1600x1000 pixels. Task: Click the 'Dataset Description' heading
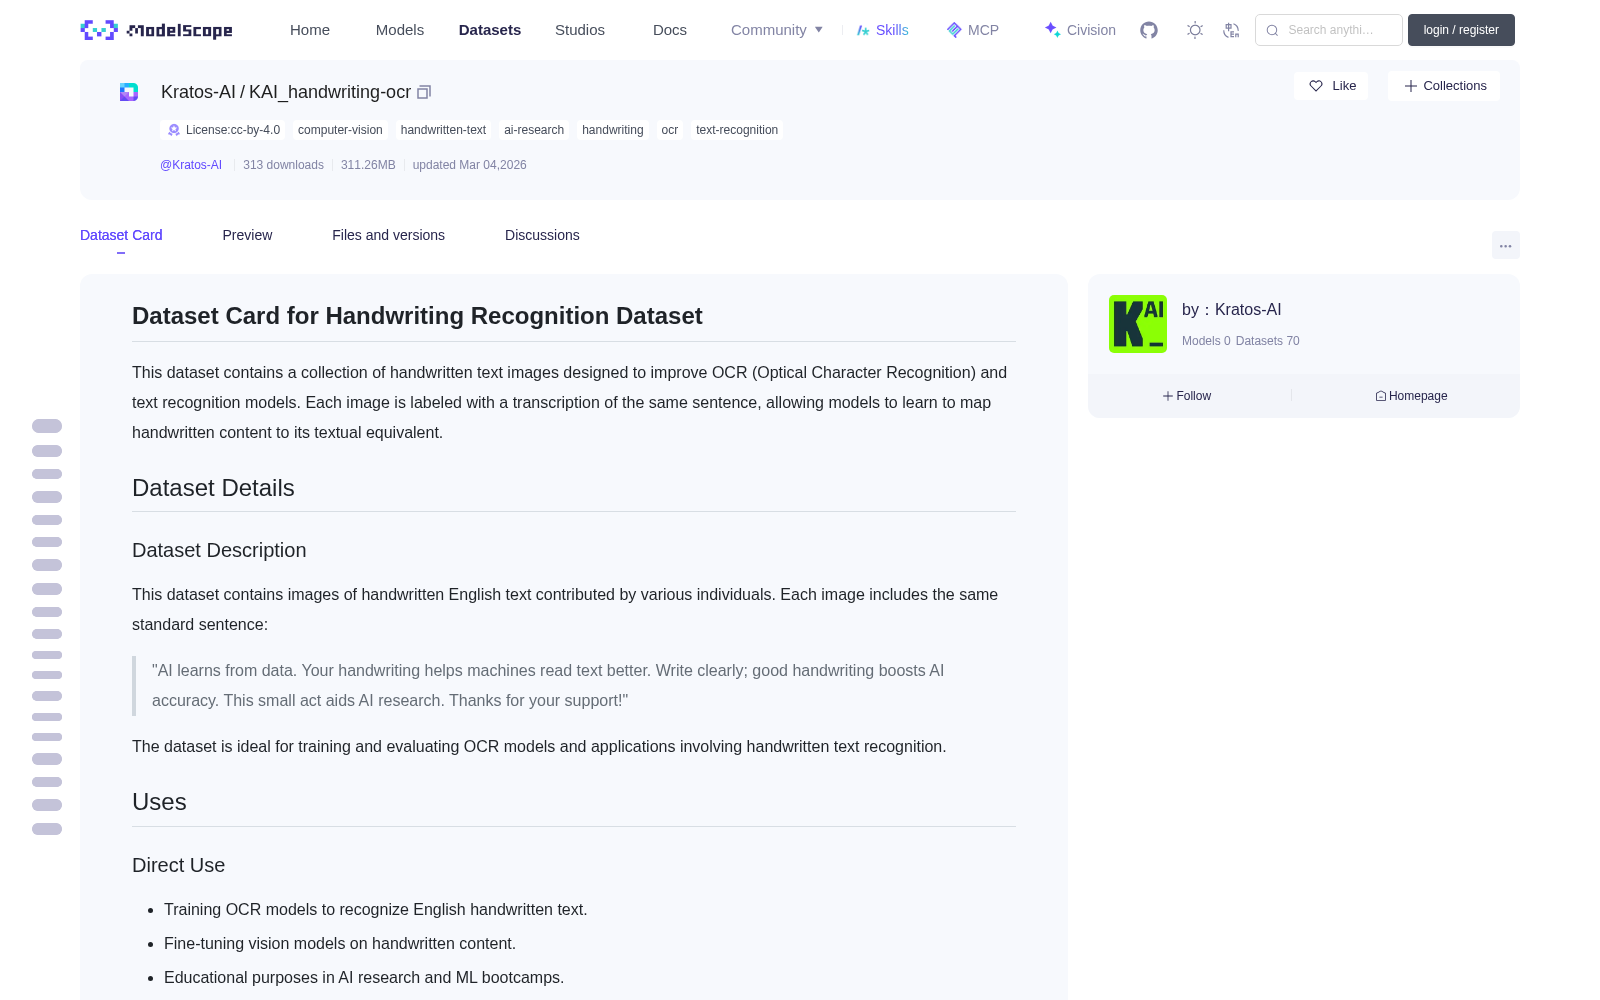(x=219, y=550)
